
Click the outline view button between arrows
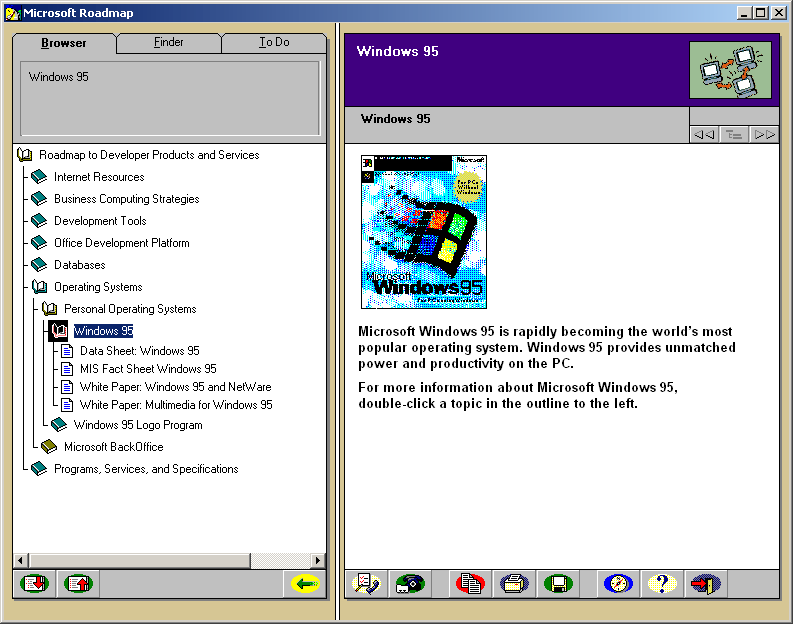coord(734,135)
